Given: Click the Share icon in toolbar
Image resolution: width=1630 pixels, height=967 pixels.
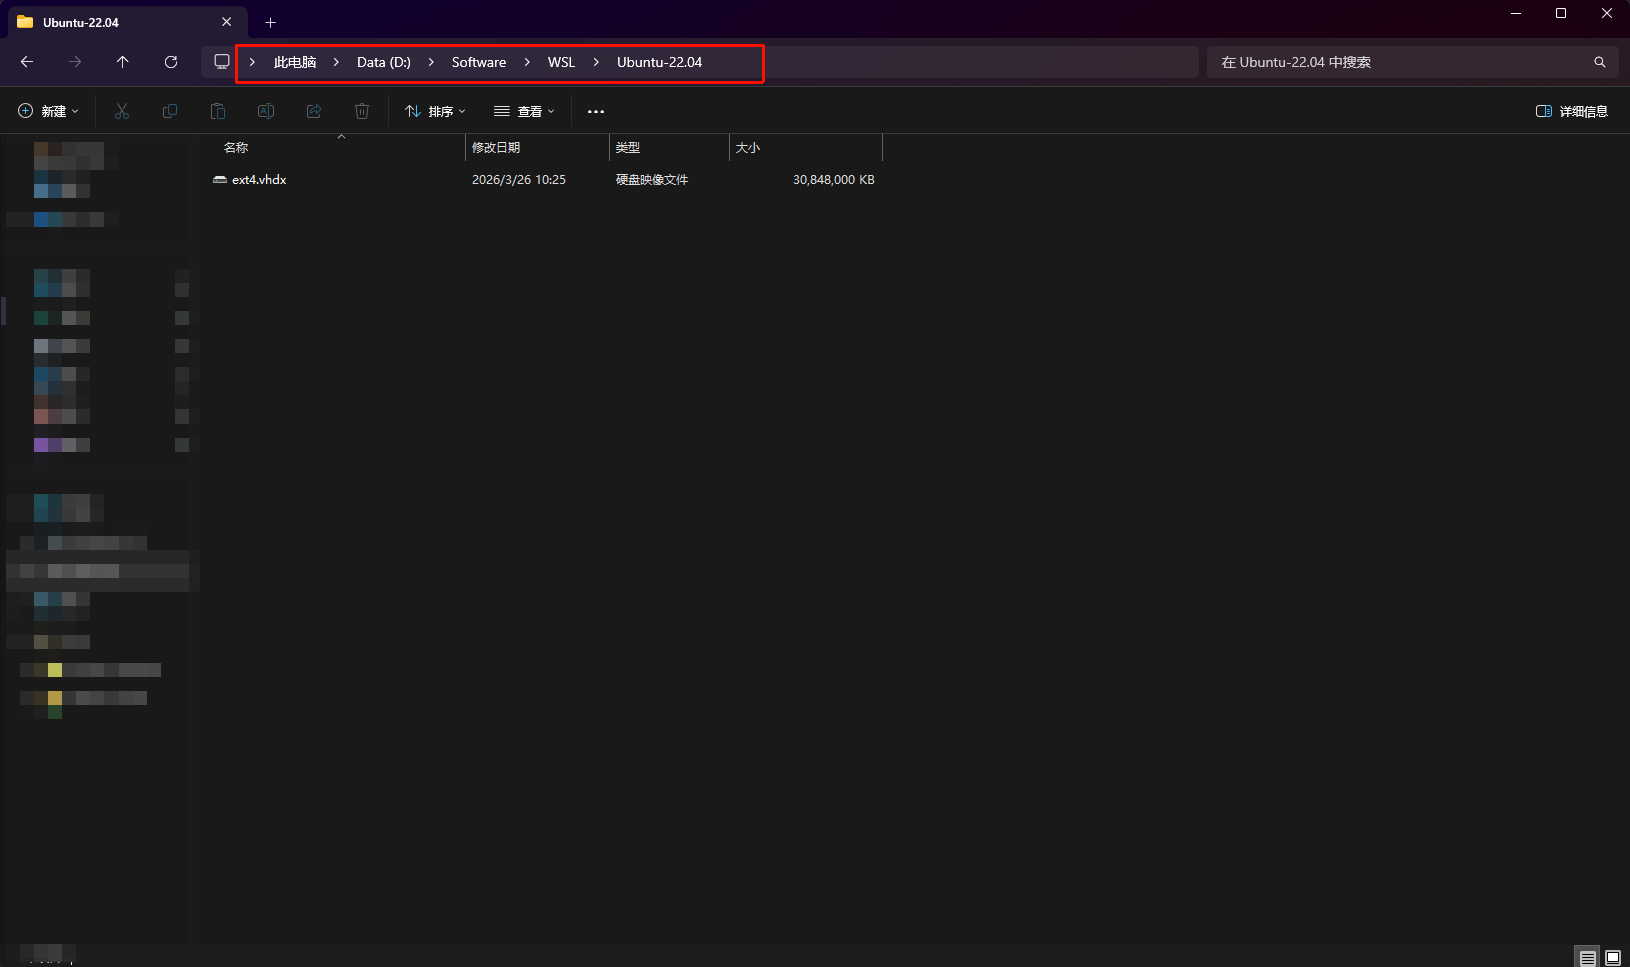Looking at the screenshot, I should point(314,111).
